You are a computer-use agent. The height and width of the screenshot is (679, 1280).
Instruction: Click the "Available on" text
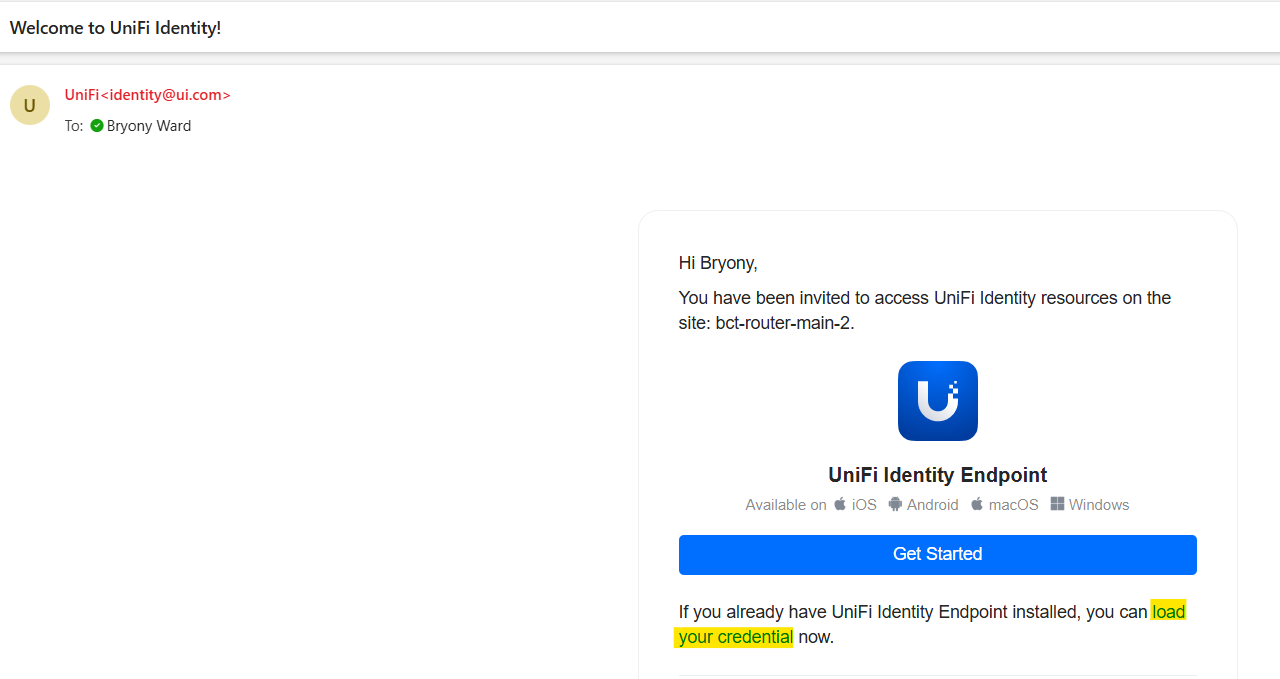785,505
